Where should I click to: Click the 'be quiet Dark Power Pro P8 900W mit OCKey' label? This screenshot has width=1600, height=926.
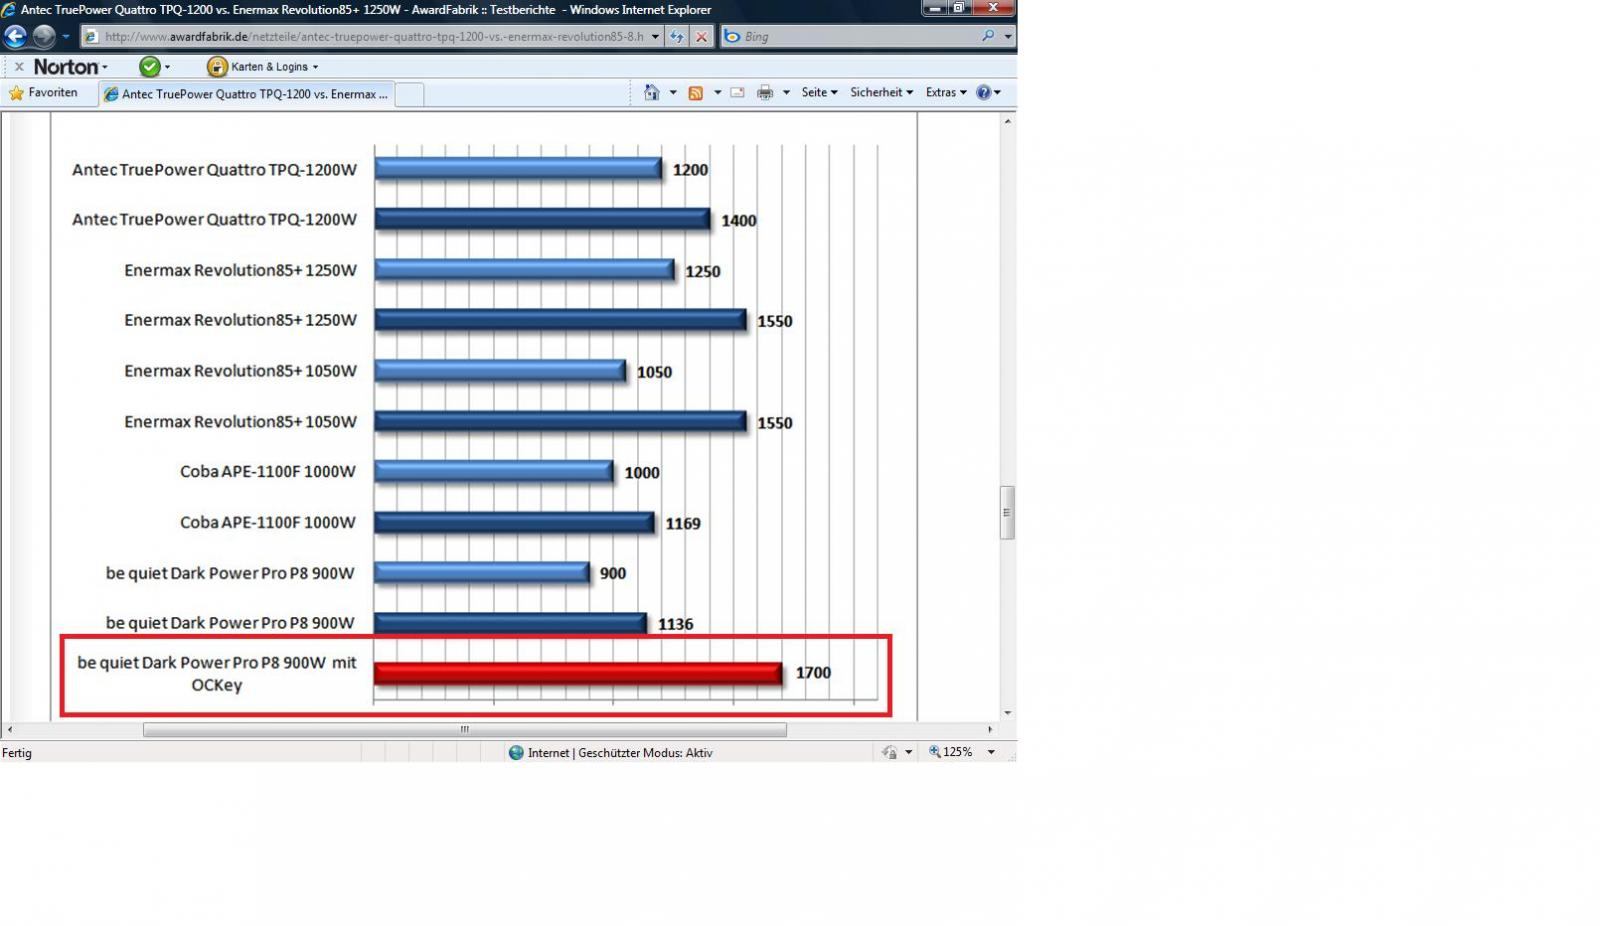click(x=217, y=674)
